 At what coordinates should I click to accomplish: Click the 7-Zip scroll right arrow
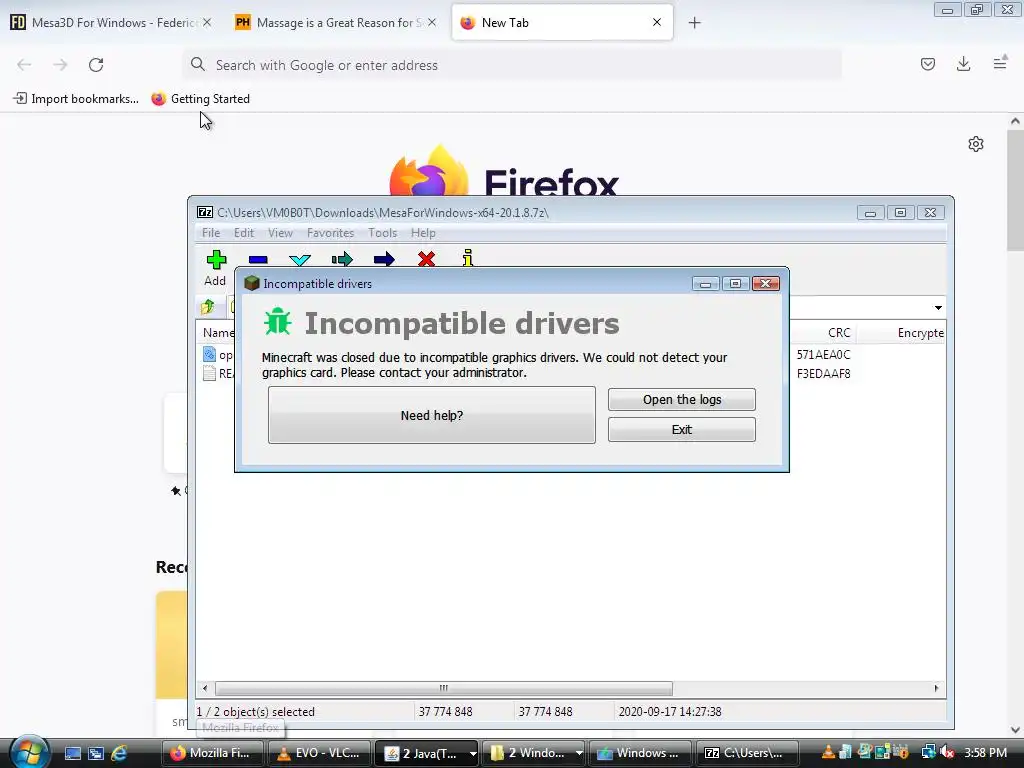936,688
